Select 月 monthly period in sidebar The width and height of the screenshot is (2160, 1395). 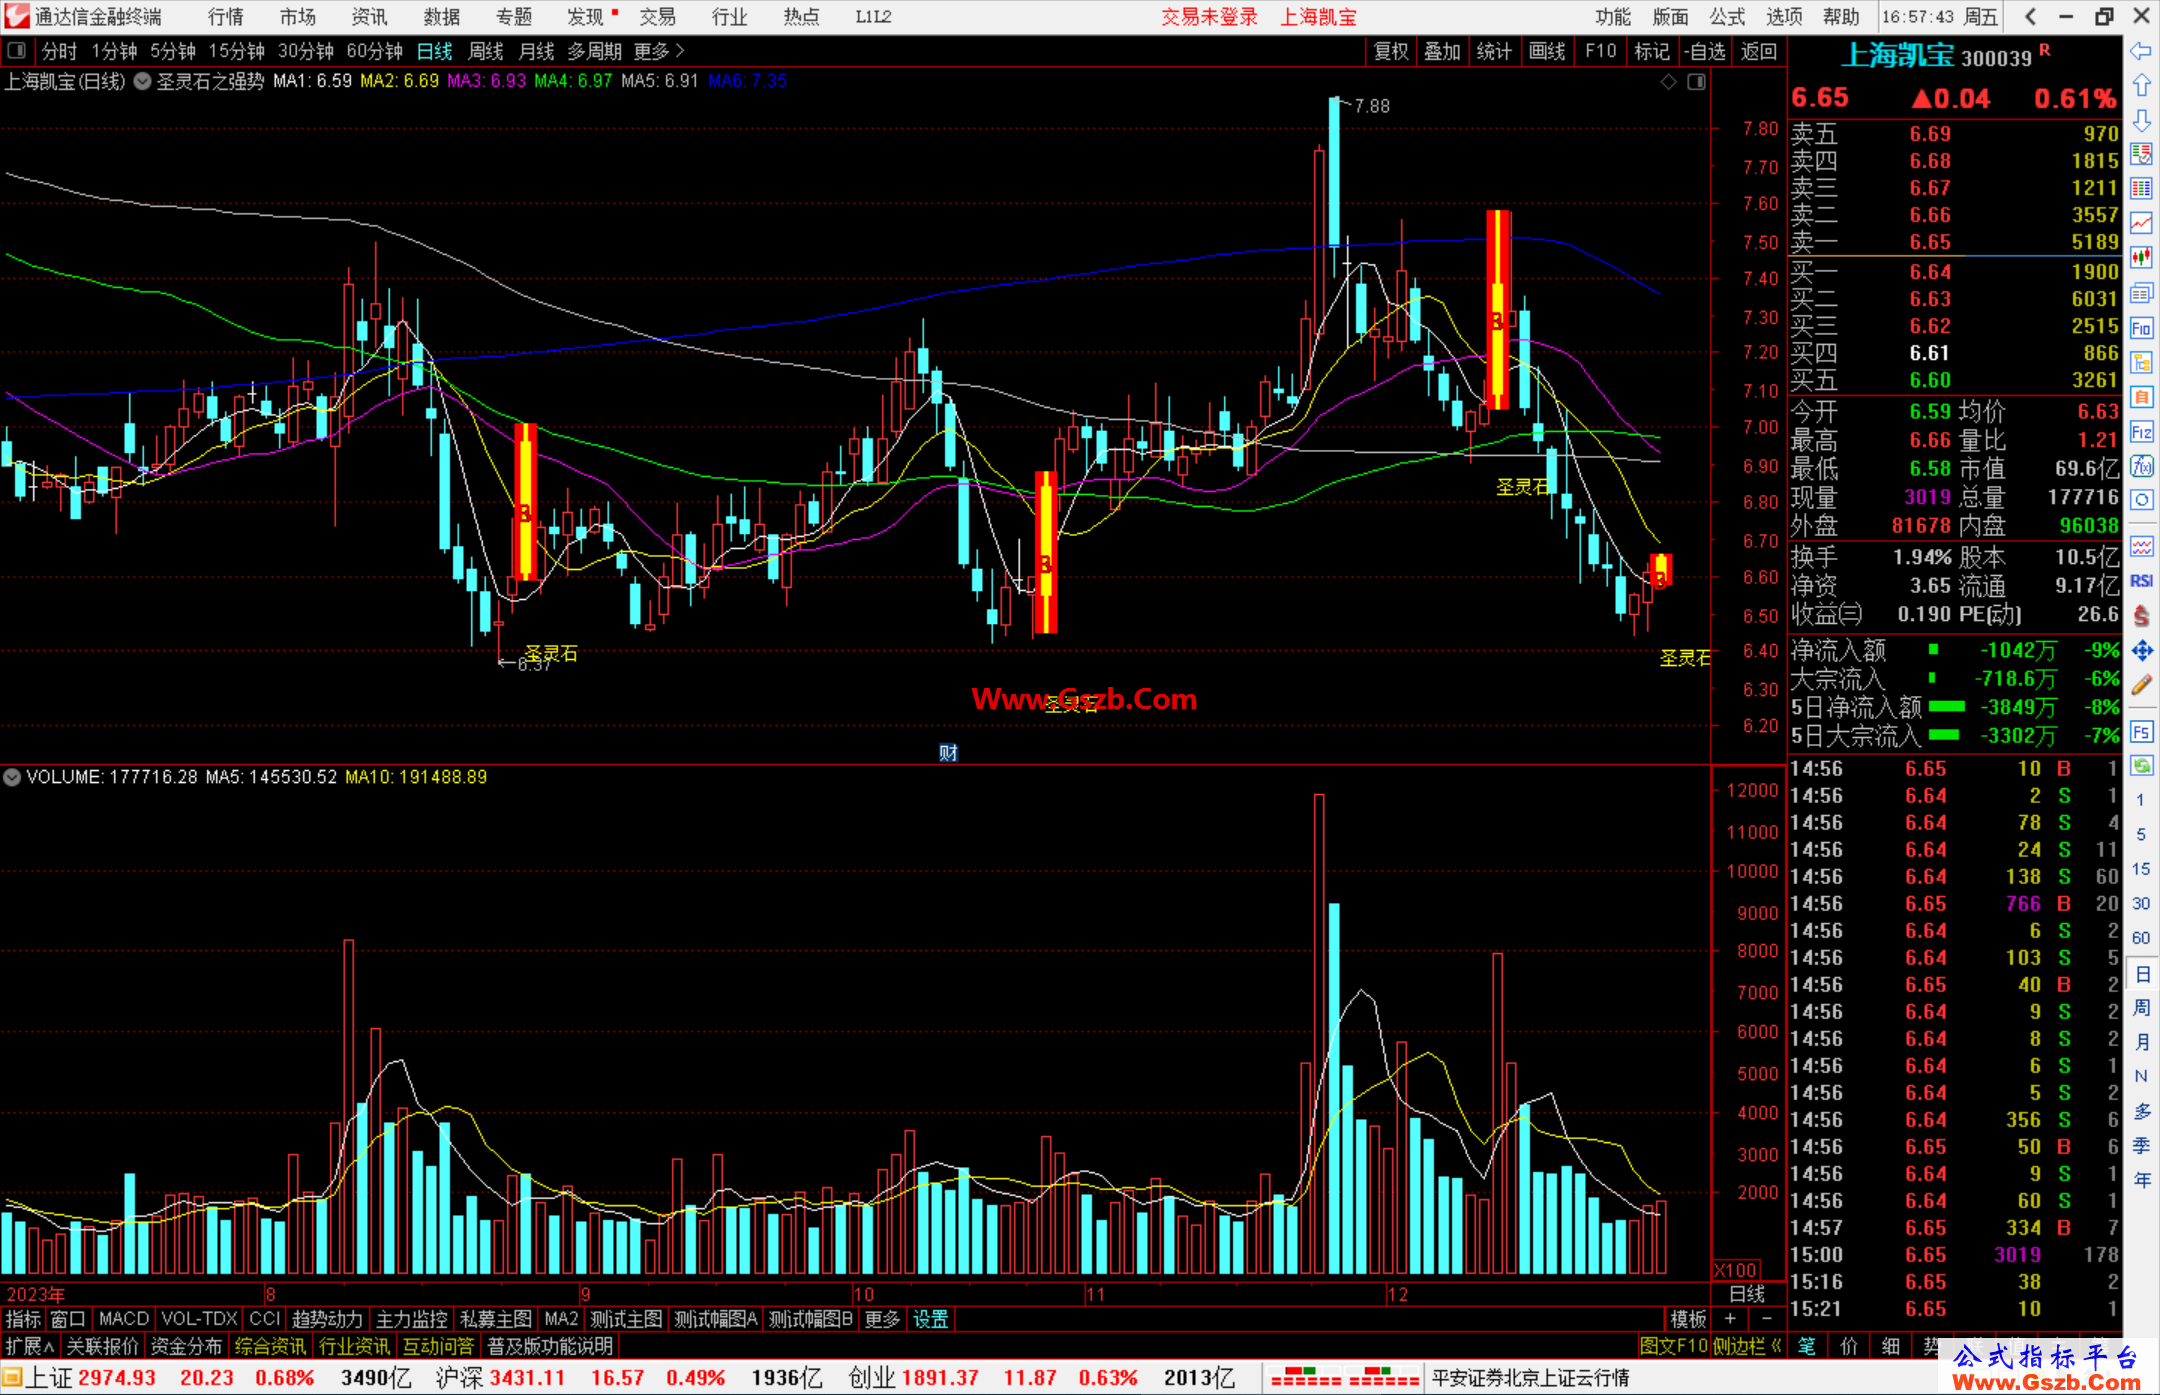[2141, 1042]
